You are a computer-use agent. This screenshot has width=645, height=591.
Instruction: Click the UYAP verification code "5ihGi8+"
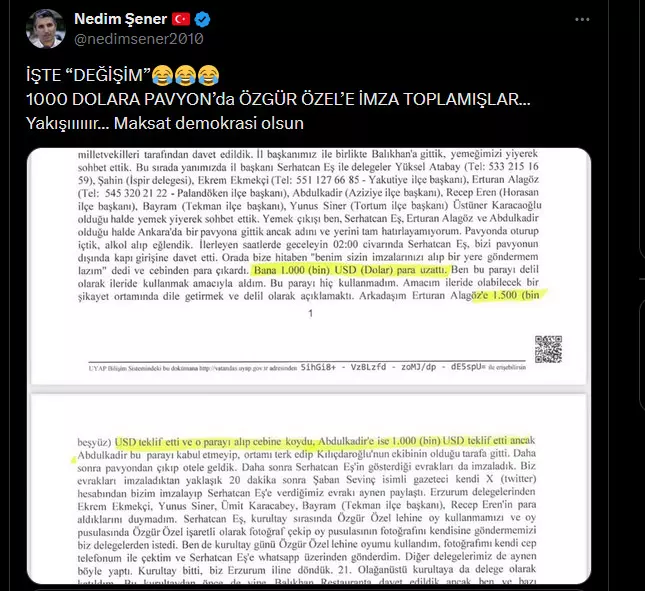click(318, 367)
